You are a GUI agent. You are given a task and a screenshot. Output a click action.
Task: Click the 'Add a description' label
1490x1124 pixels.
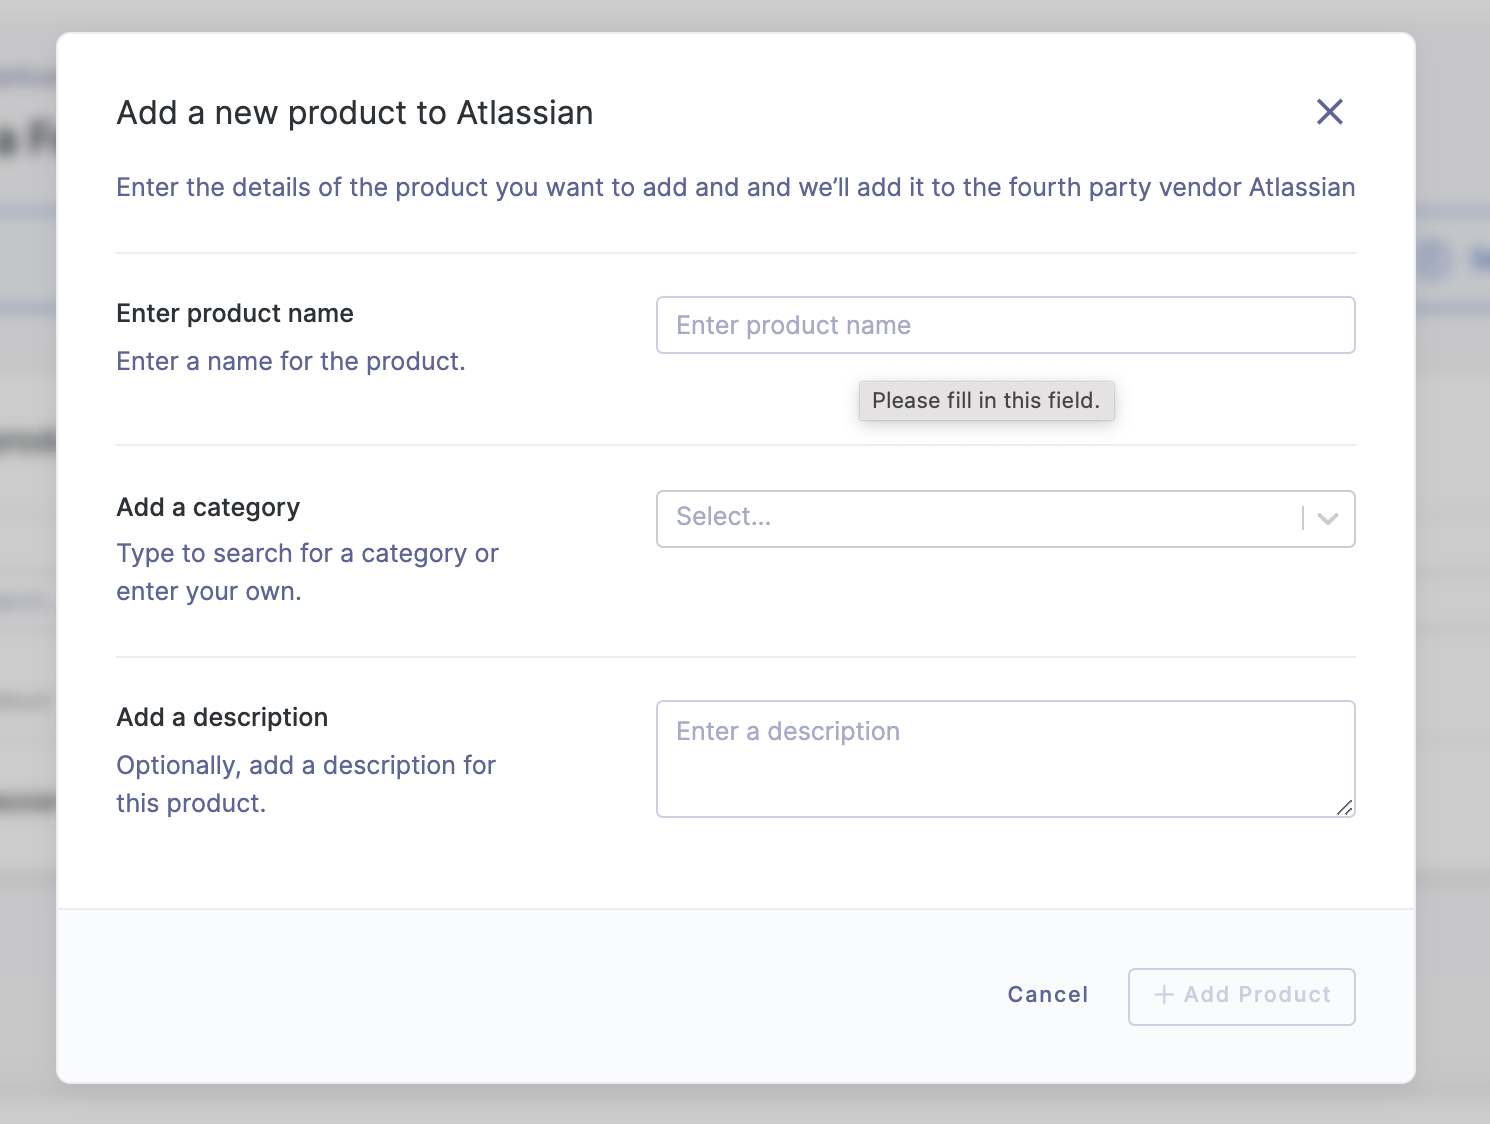[222, 718]
